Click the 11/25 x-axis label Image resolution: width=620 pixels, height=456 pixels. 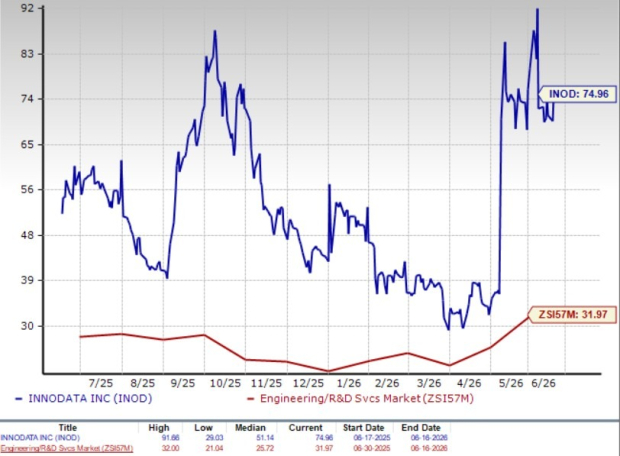(x=267, y=383)
